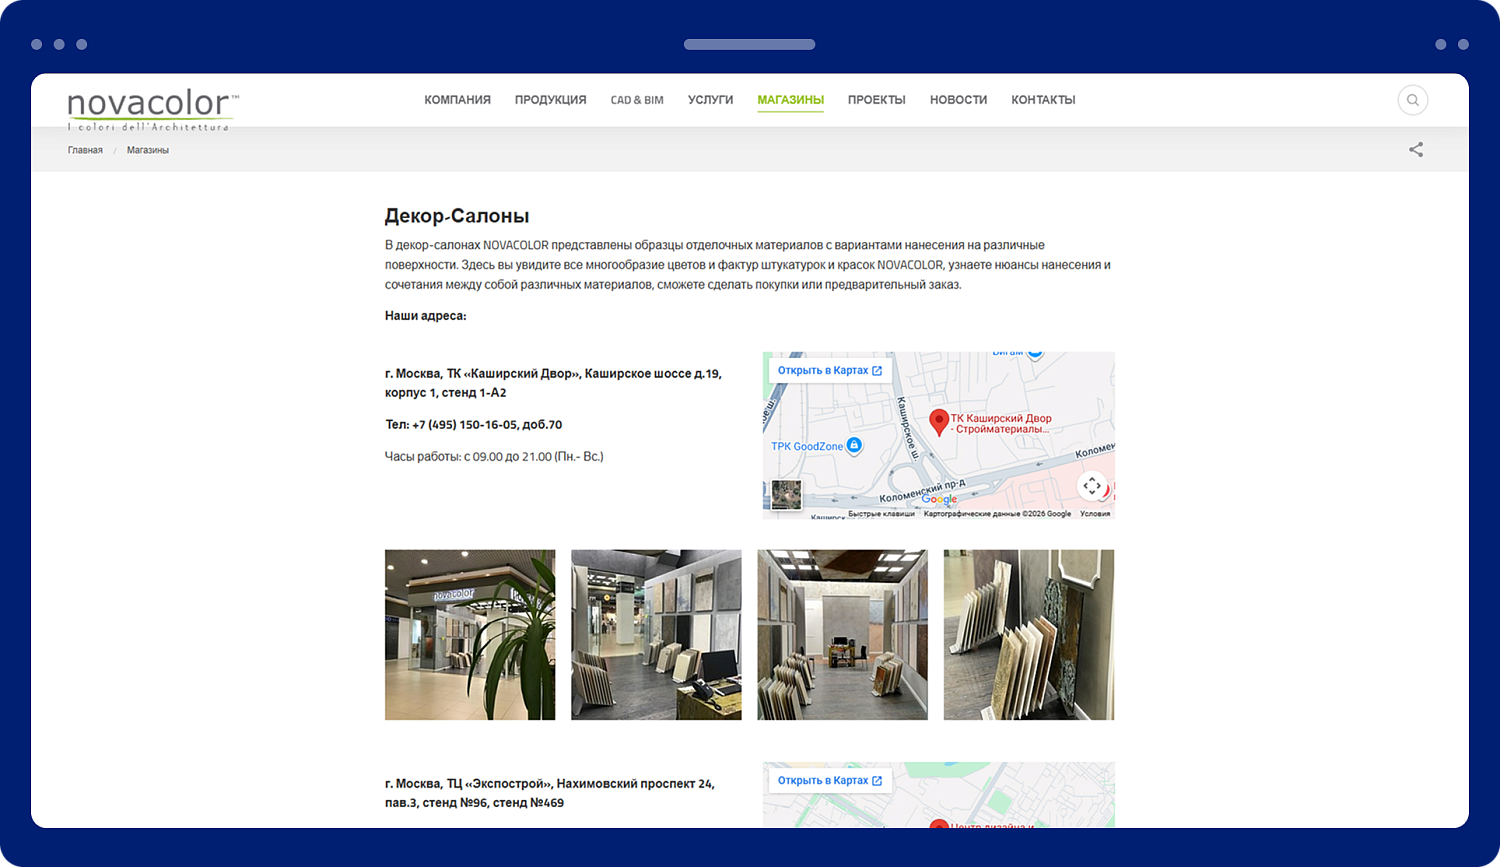Click the Экспострой address text
The image size is (1500, 867).
click(x=550, y=793)
